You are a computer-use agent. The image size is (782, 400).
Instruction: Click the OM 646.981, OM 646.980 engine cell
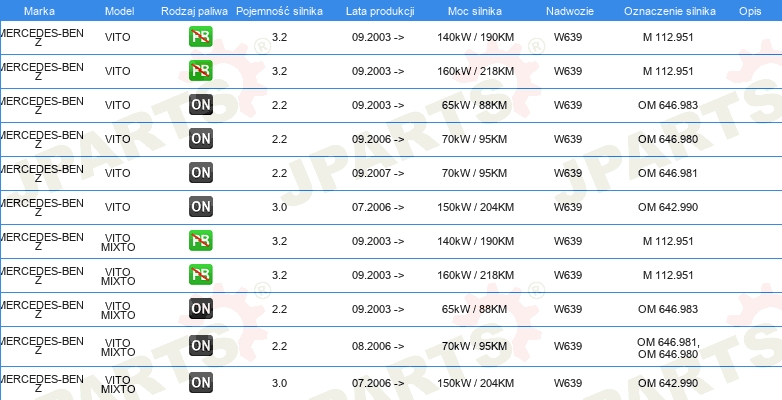pos(668,349)
